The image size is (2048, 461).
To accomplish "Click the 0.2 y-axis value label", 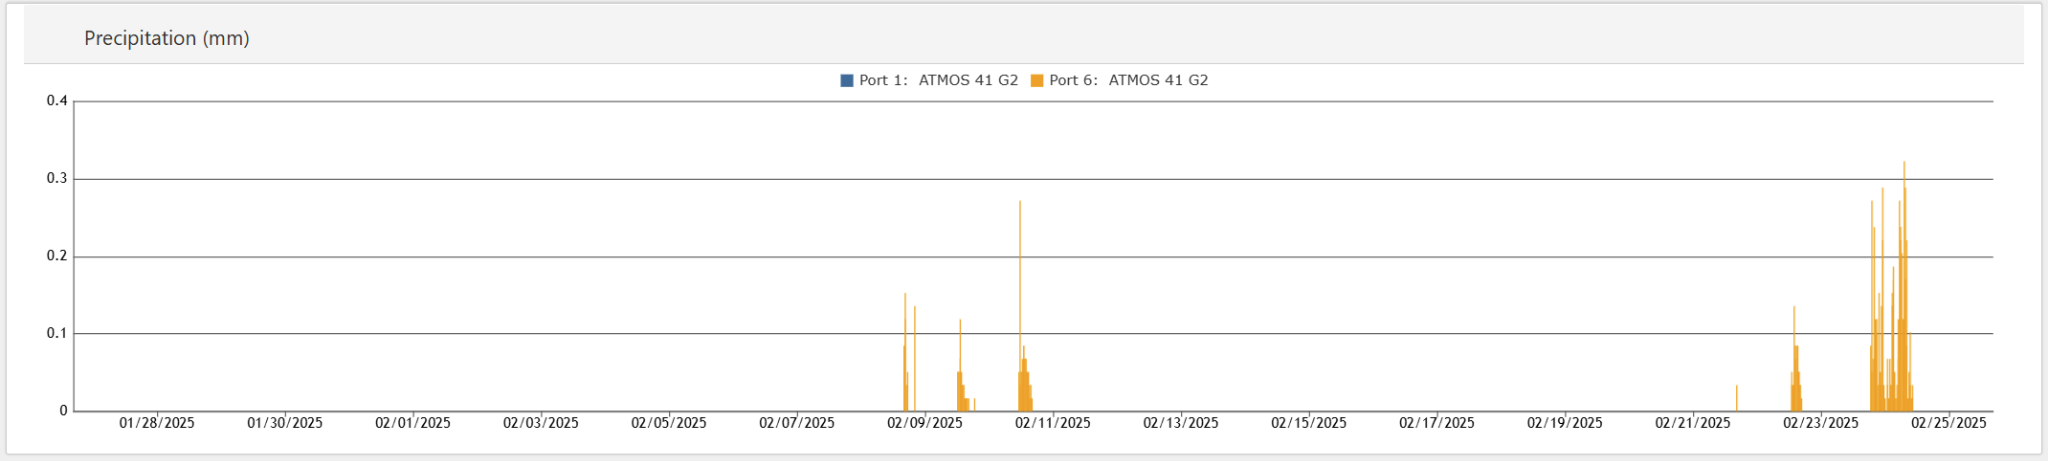I will click(x=57, y=256).
